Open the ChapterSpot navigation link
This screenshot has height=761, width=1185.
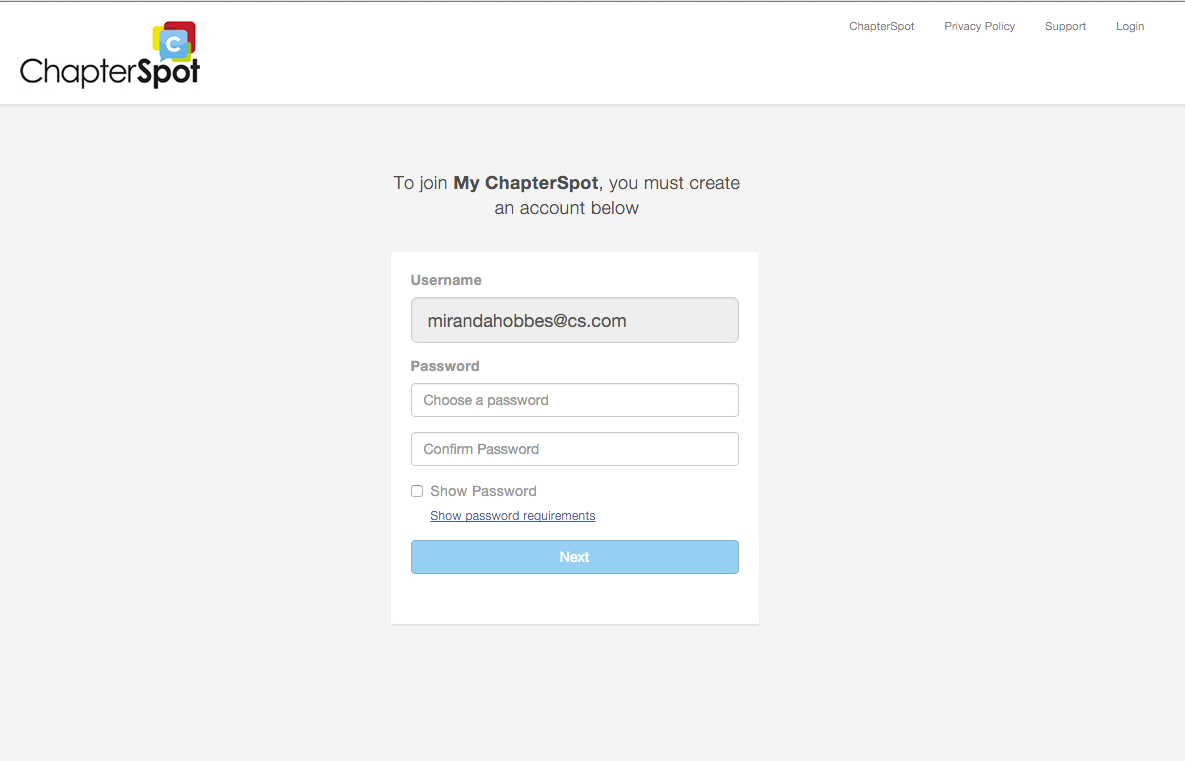881,26
